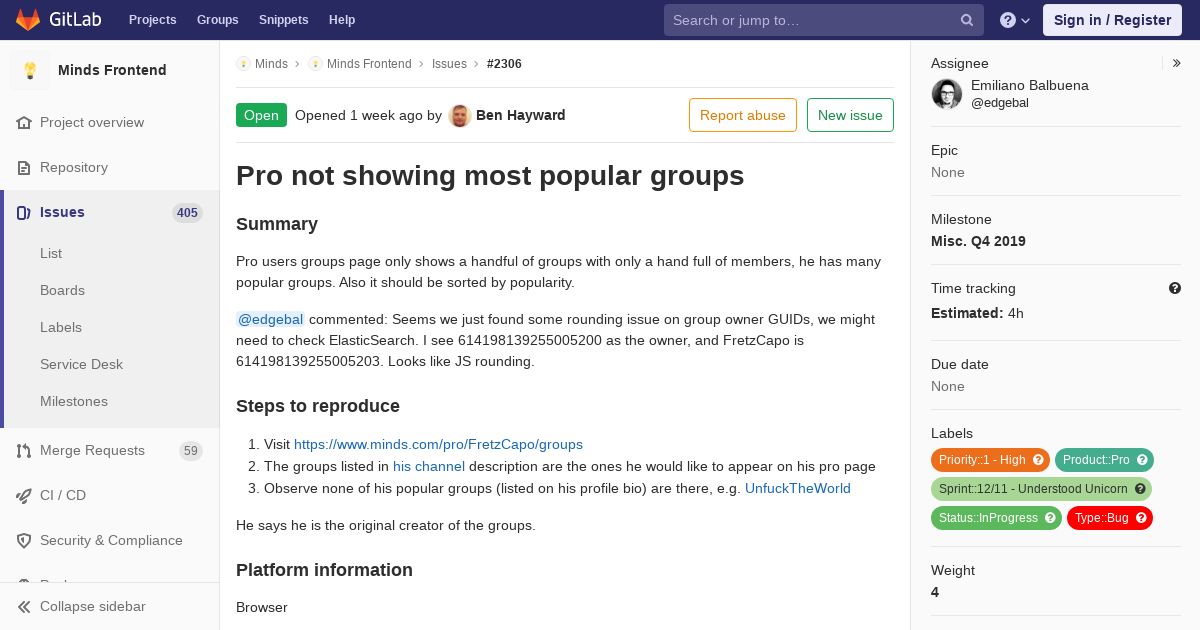Screen dimensions: 1200x630
Task: Click help icon on Type::Bug label
Action: pos(1141,518)
